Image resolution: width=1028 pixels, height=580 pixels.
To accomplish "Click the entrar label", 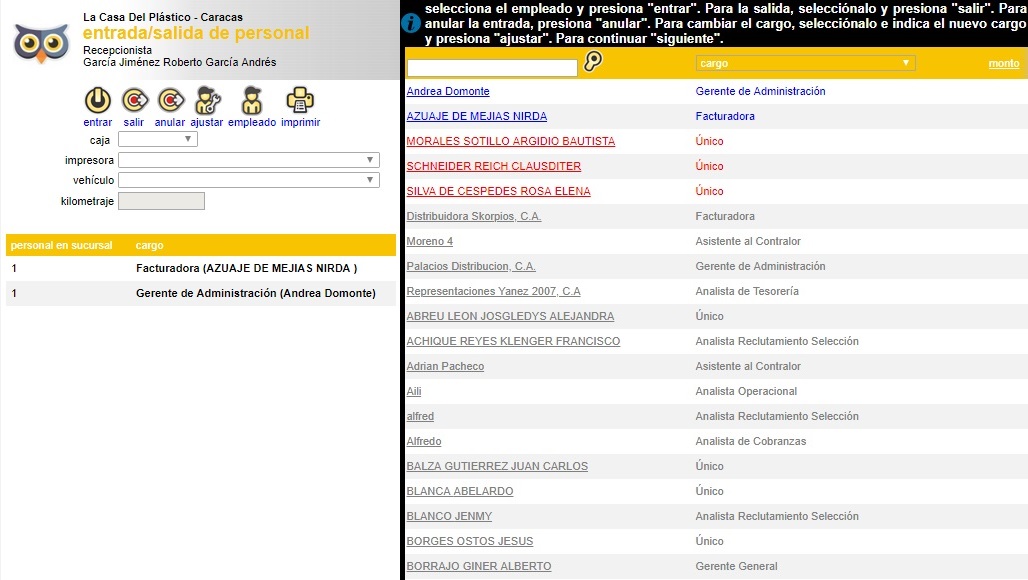I will point(98,123).
